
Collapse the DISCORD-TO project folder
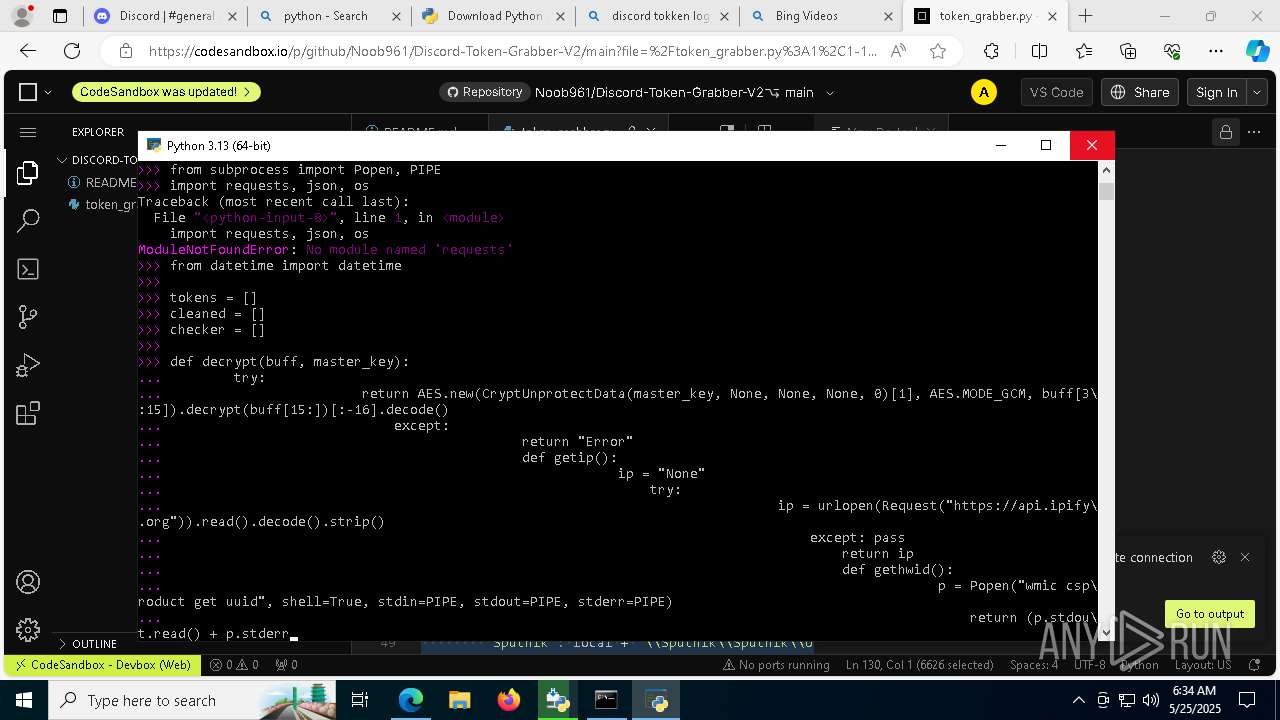pos(97,160)
